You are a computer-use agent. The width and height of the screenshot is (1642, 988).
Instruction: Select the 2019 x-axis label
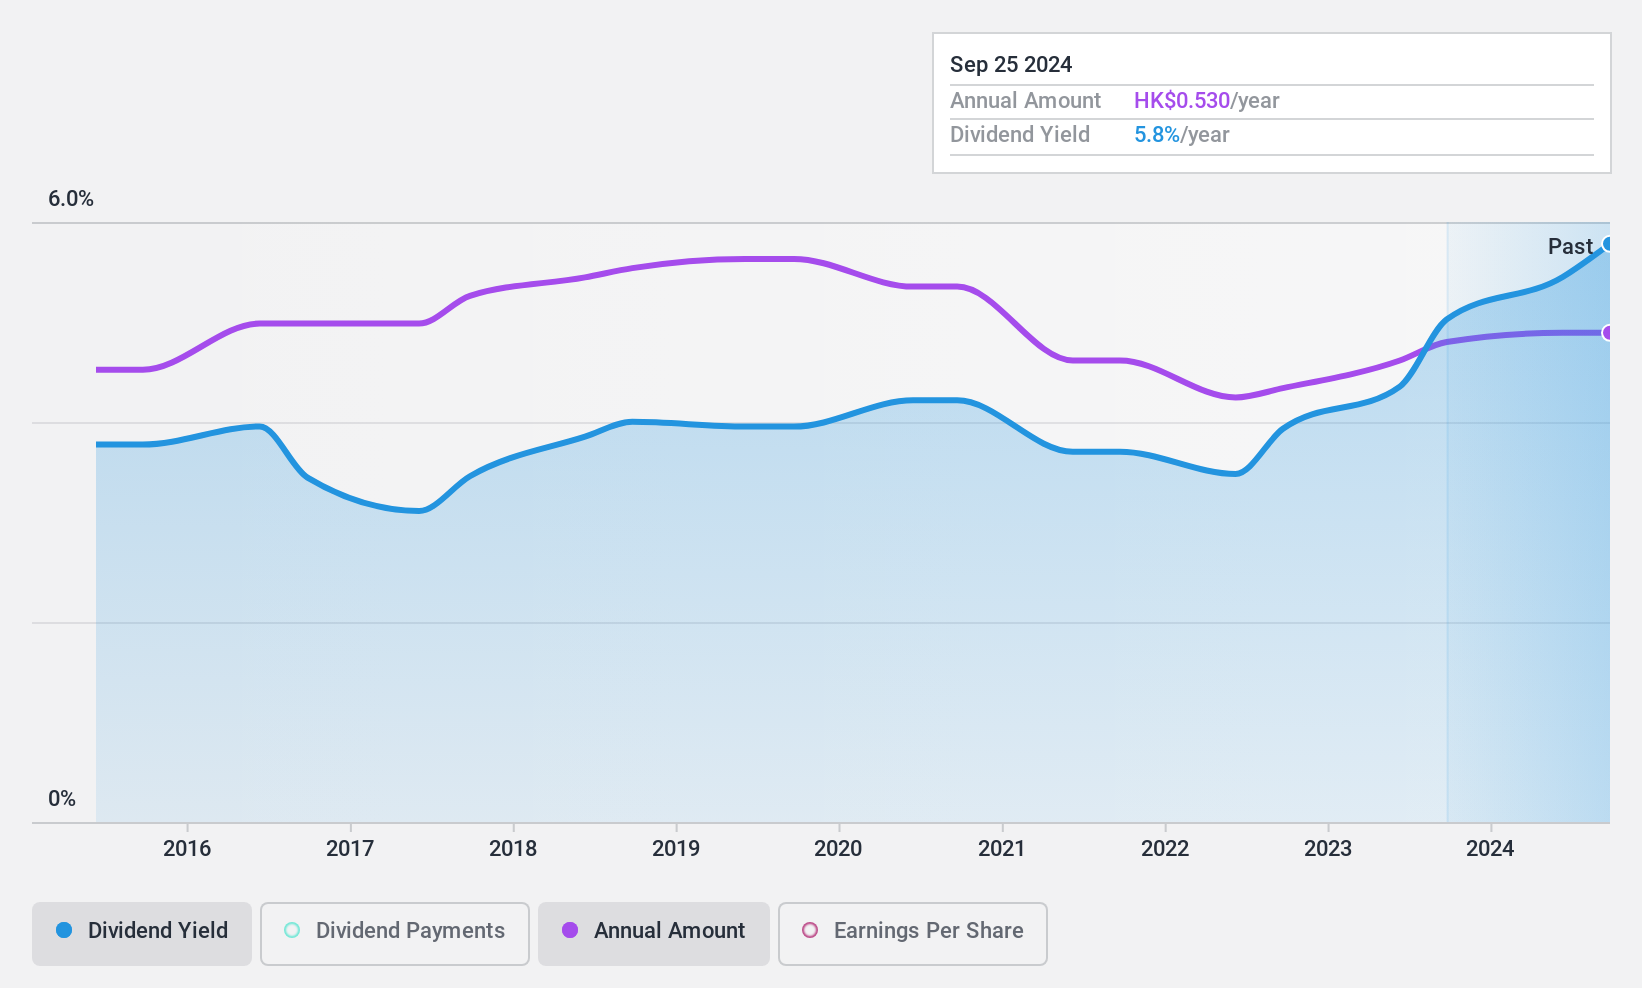[x=676, y=849]
